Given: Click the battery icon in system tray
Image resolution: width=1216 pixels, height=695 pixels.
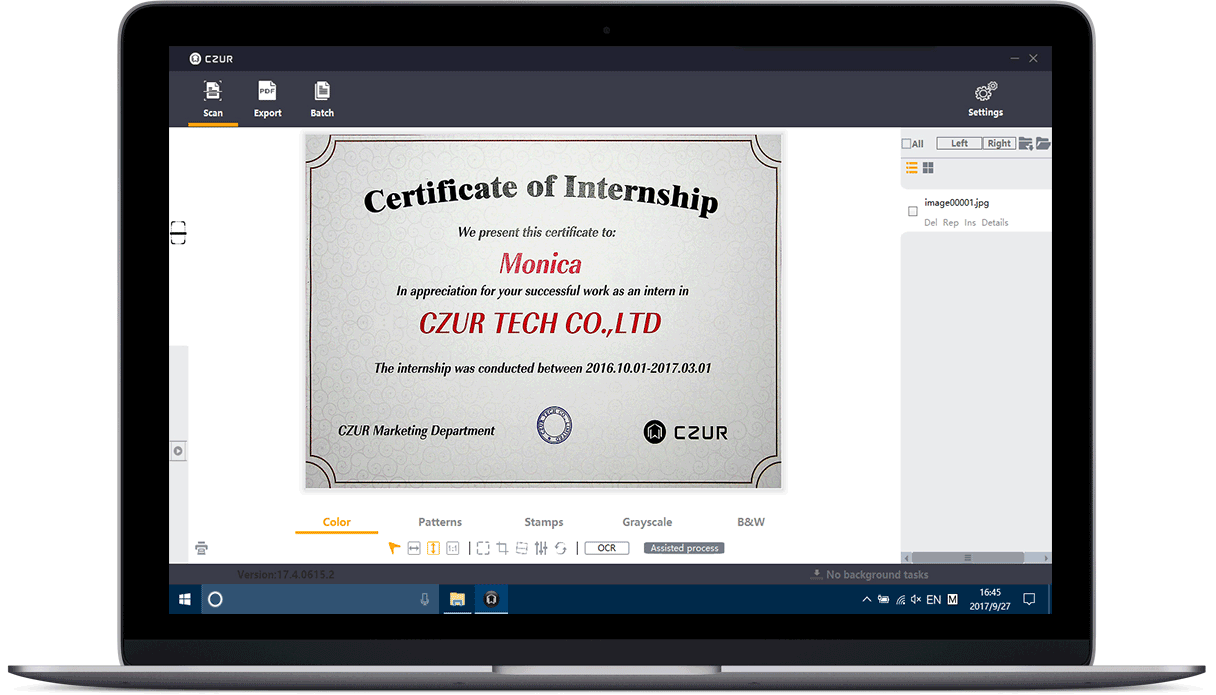Looking at the screenshot, I should point(883,600).
